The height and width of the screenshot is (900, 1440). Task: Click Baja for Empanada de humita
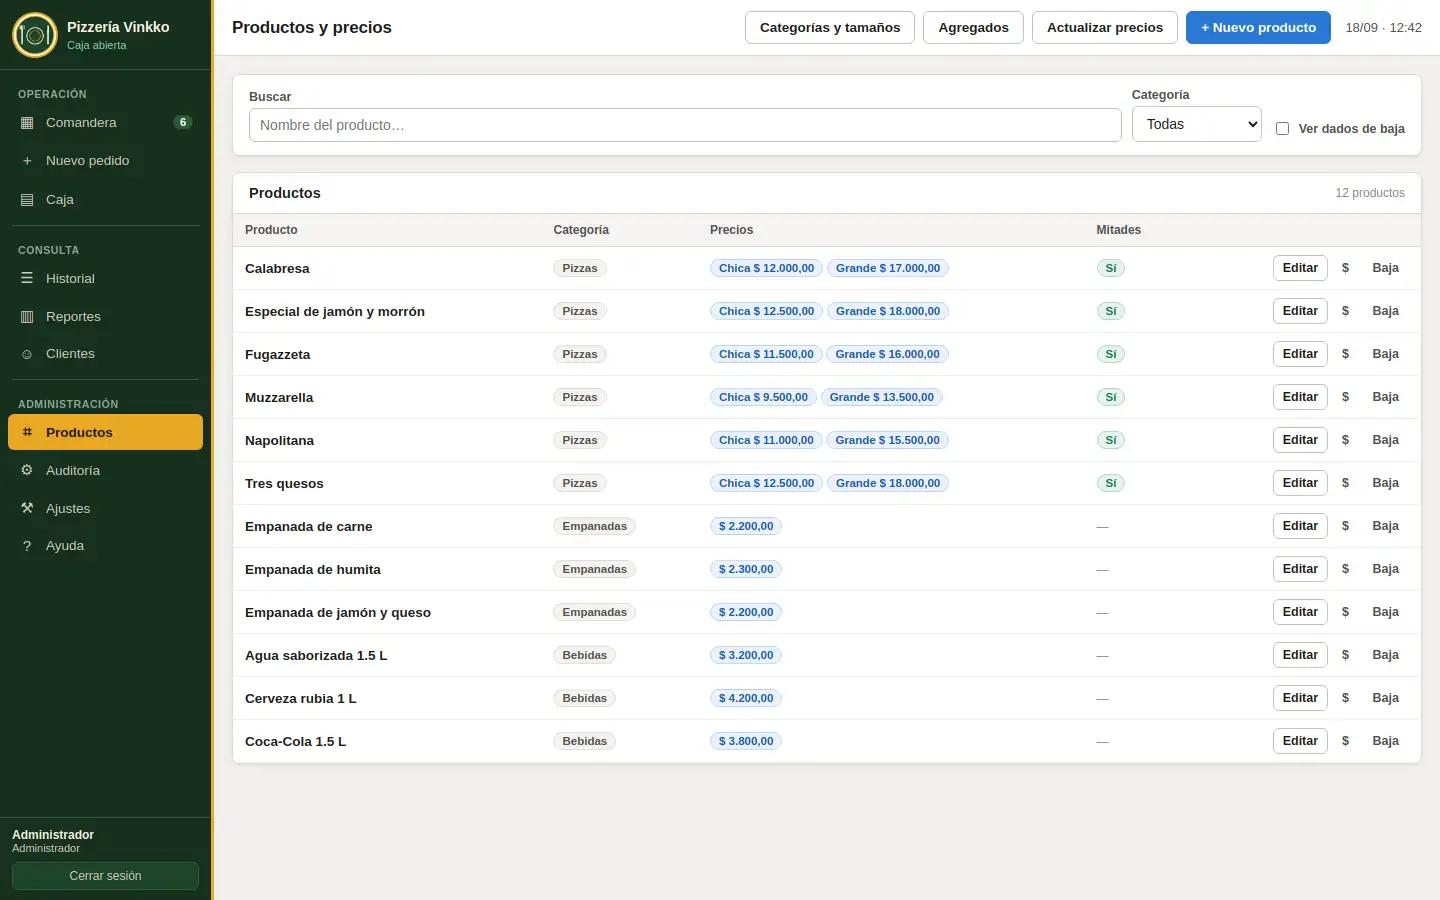click(1385, 569)
